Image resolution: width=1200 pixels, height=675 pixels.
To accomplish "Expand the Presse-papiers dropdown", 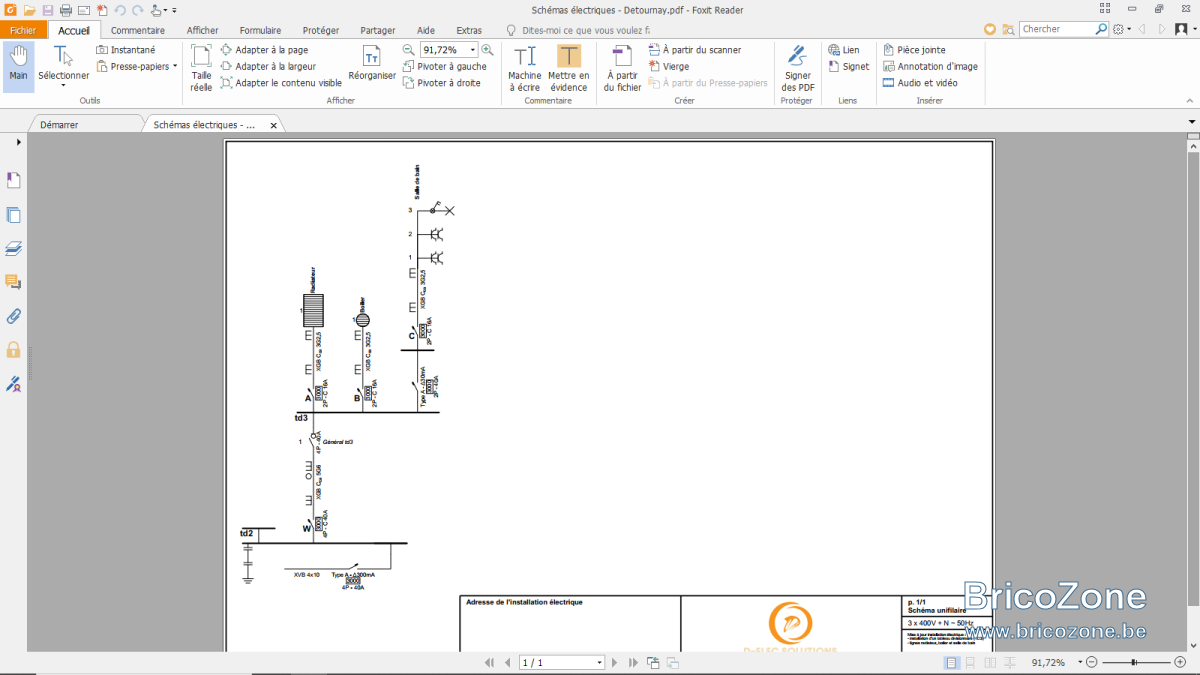I will (175, 67).
